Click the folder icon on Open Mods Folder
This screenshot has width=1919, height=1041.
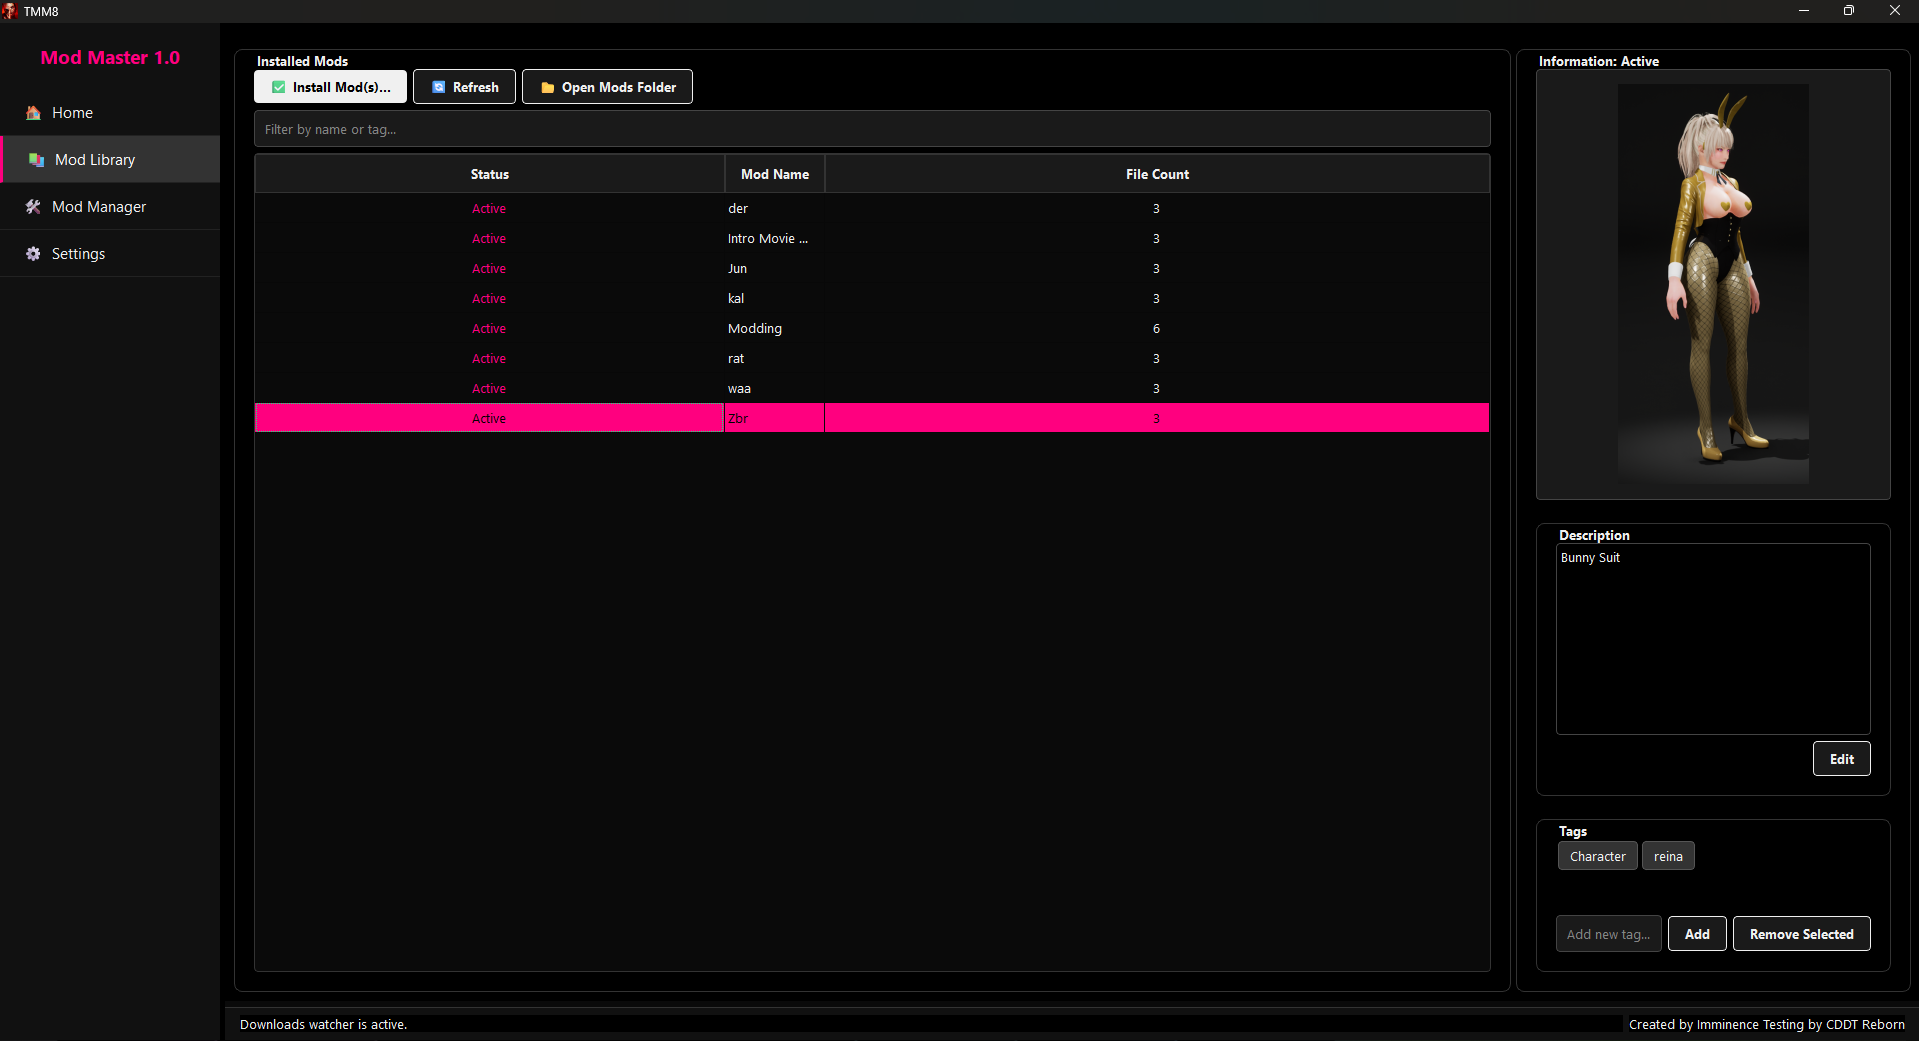[x=546, y=87]
